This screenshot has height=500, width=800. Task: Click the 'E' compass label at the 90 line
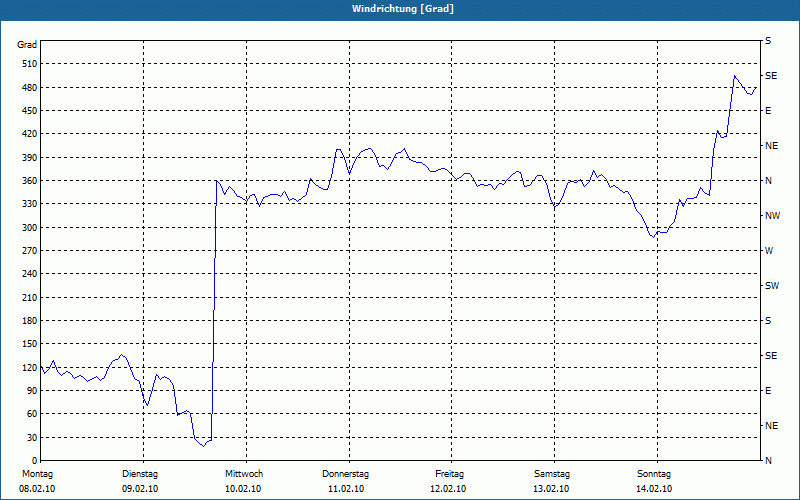coord(768,391)
